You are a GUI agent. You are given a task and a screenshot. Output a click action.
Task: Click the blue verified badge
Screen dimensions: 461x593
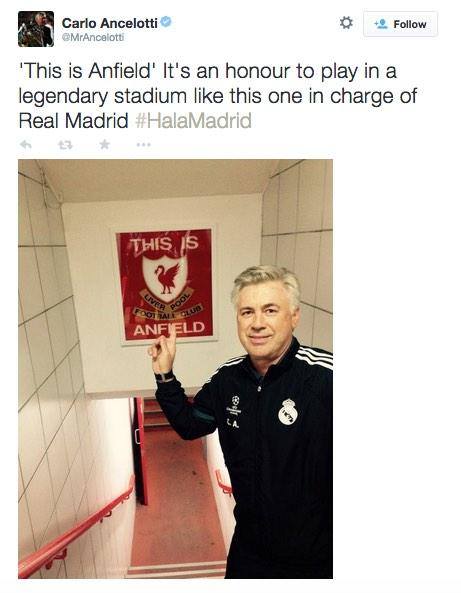click(166, 22)
